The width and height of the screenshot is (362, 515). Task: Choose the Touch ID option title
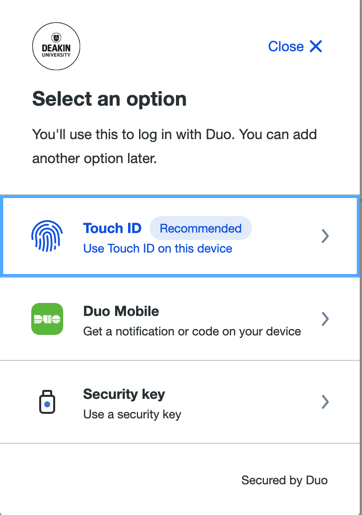coord(112,228)
